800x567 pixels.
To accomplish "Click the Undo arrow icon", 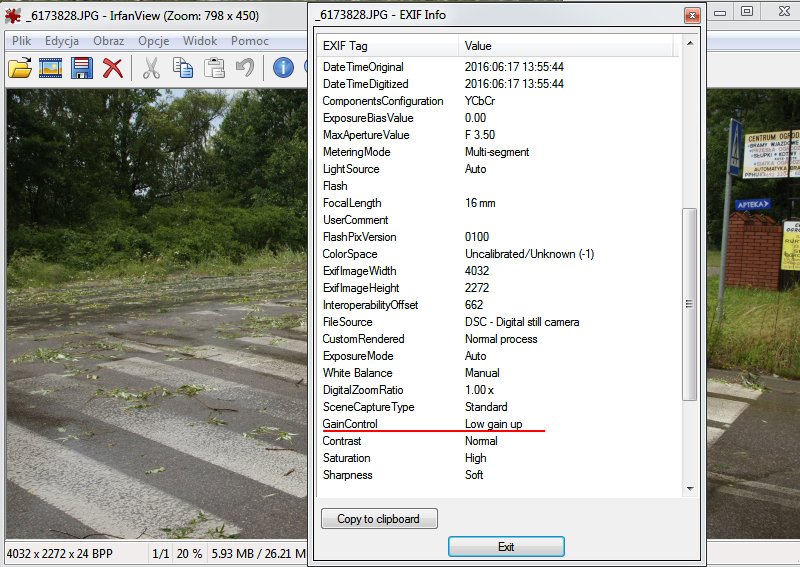I will point(244,68).
